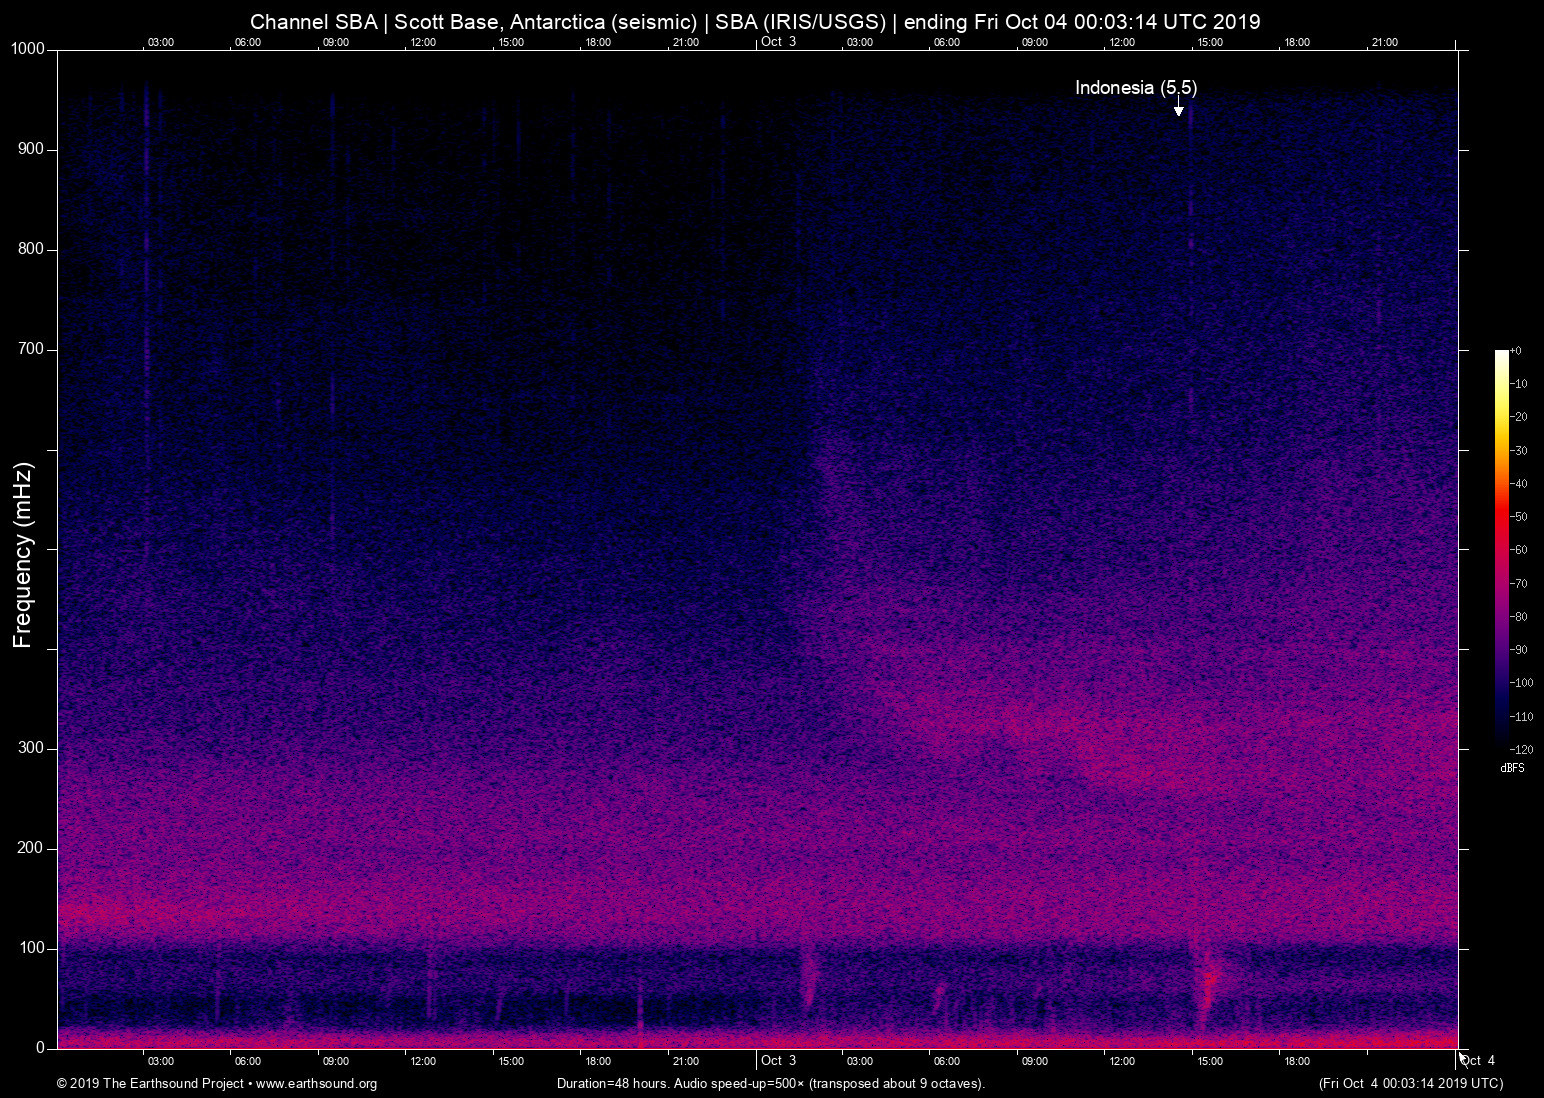Click the +0 value atop the color scale

1516,351
